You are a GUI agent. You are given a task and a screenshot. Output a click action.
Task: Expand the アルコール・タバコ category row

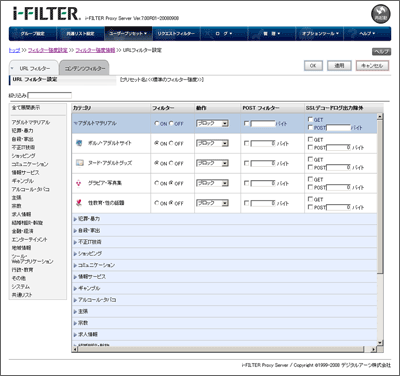click(75, 300)
